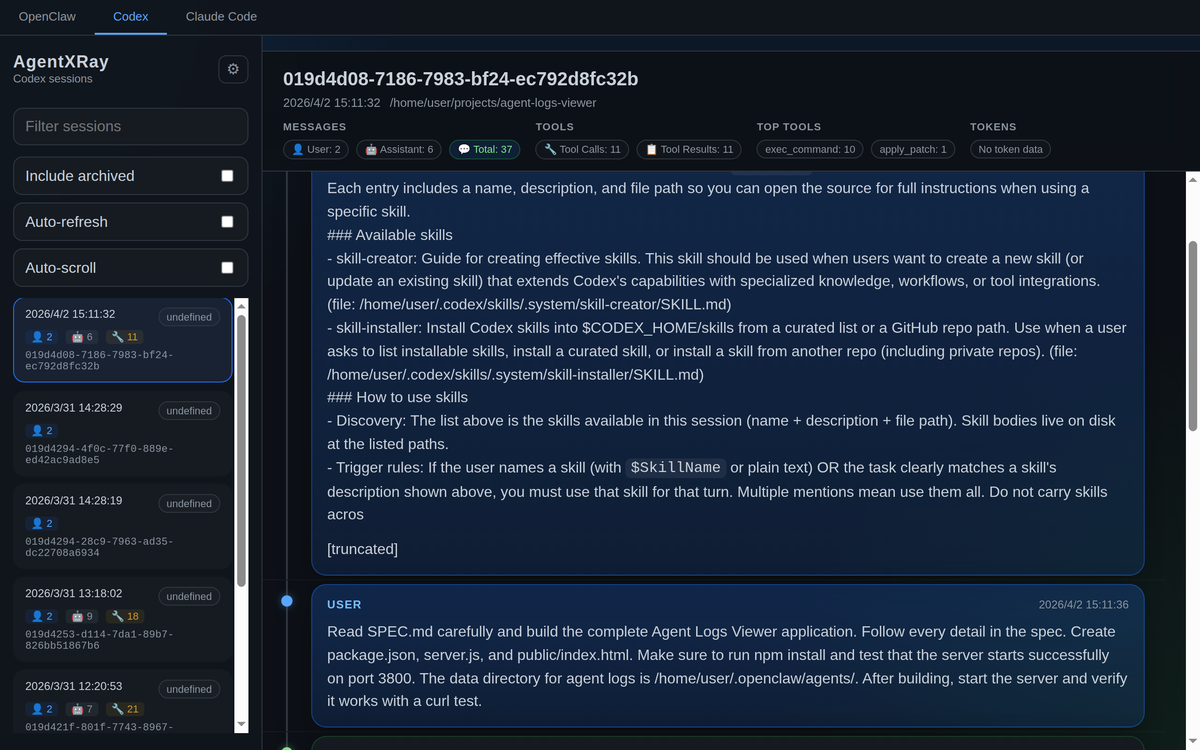This screenshot has width=1200, height=750.
Task: Click the undefined badge on the 15:11:32 session
Action: coord(189,317)
